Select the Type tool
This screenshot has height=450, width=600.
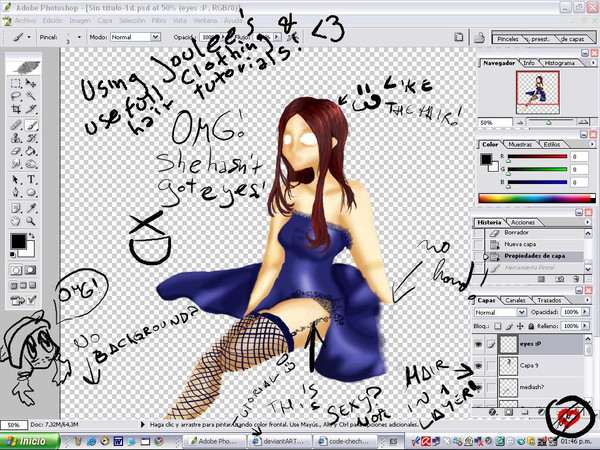(31, 179)
